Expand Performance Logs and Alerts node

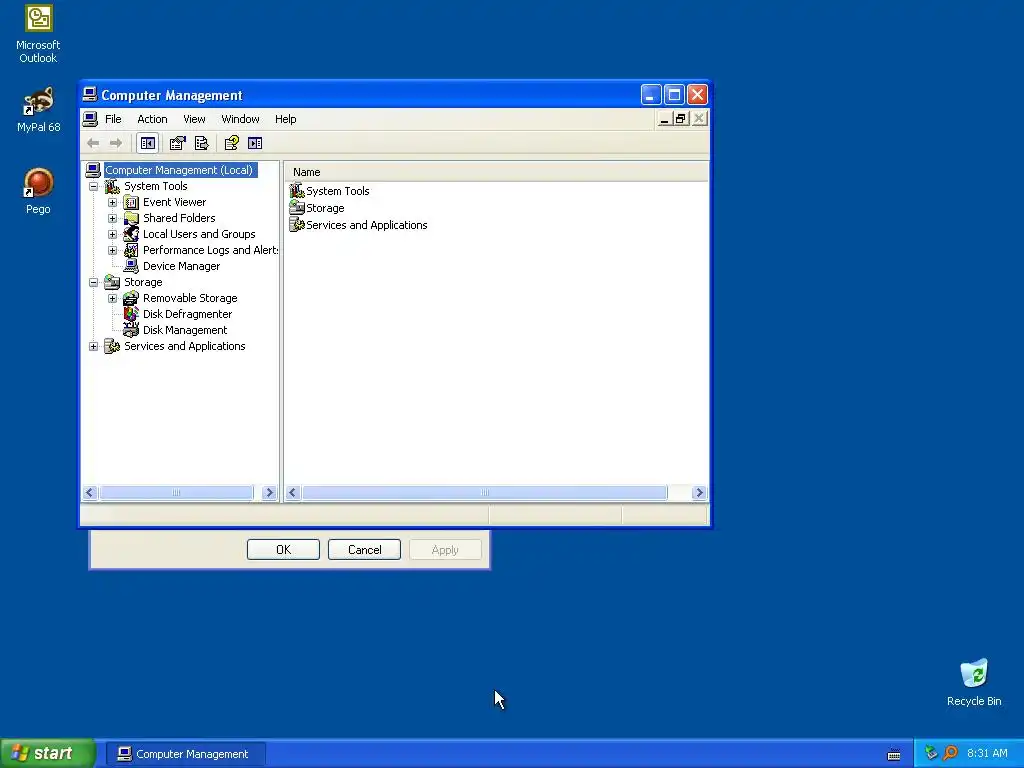112,251
